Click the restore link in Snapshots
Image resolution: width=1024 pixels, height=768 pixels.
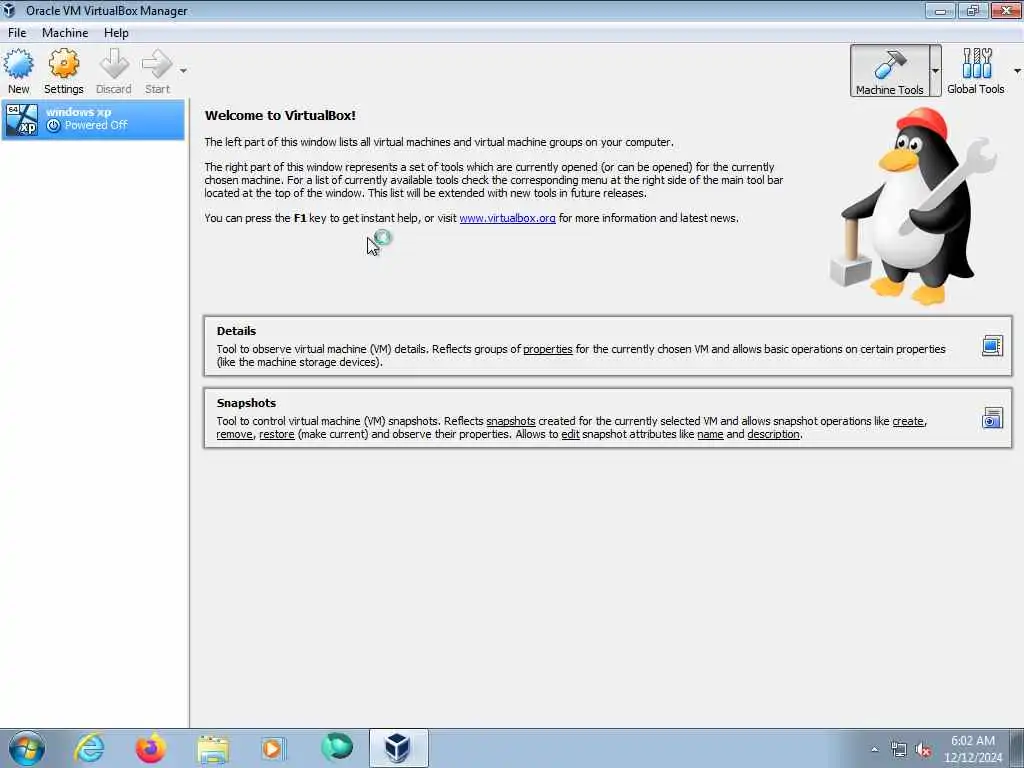coord(277,434)
